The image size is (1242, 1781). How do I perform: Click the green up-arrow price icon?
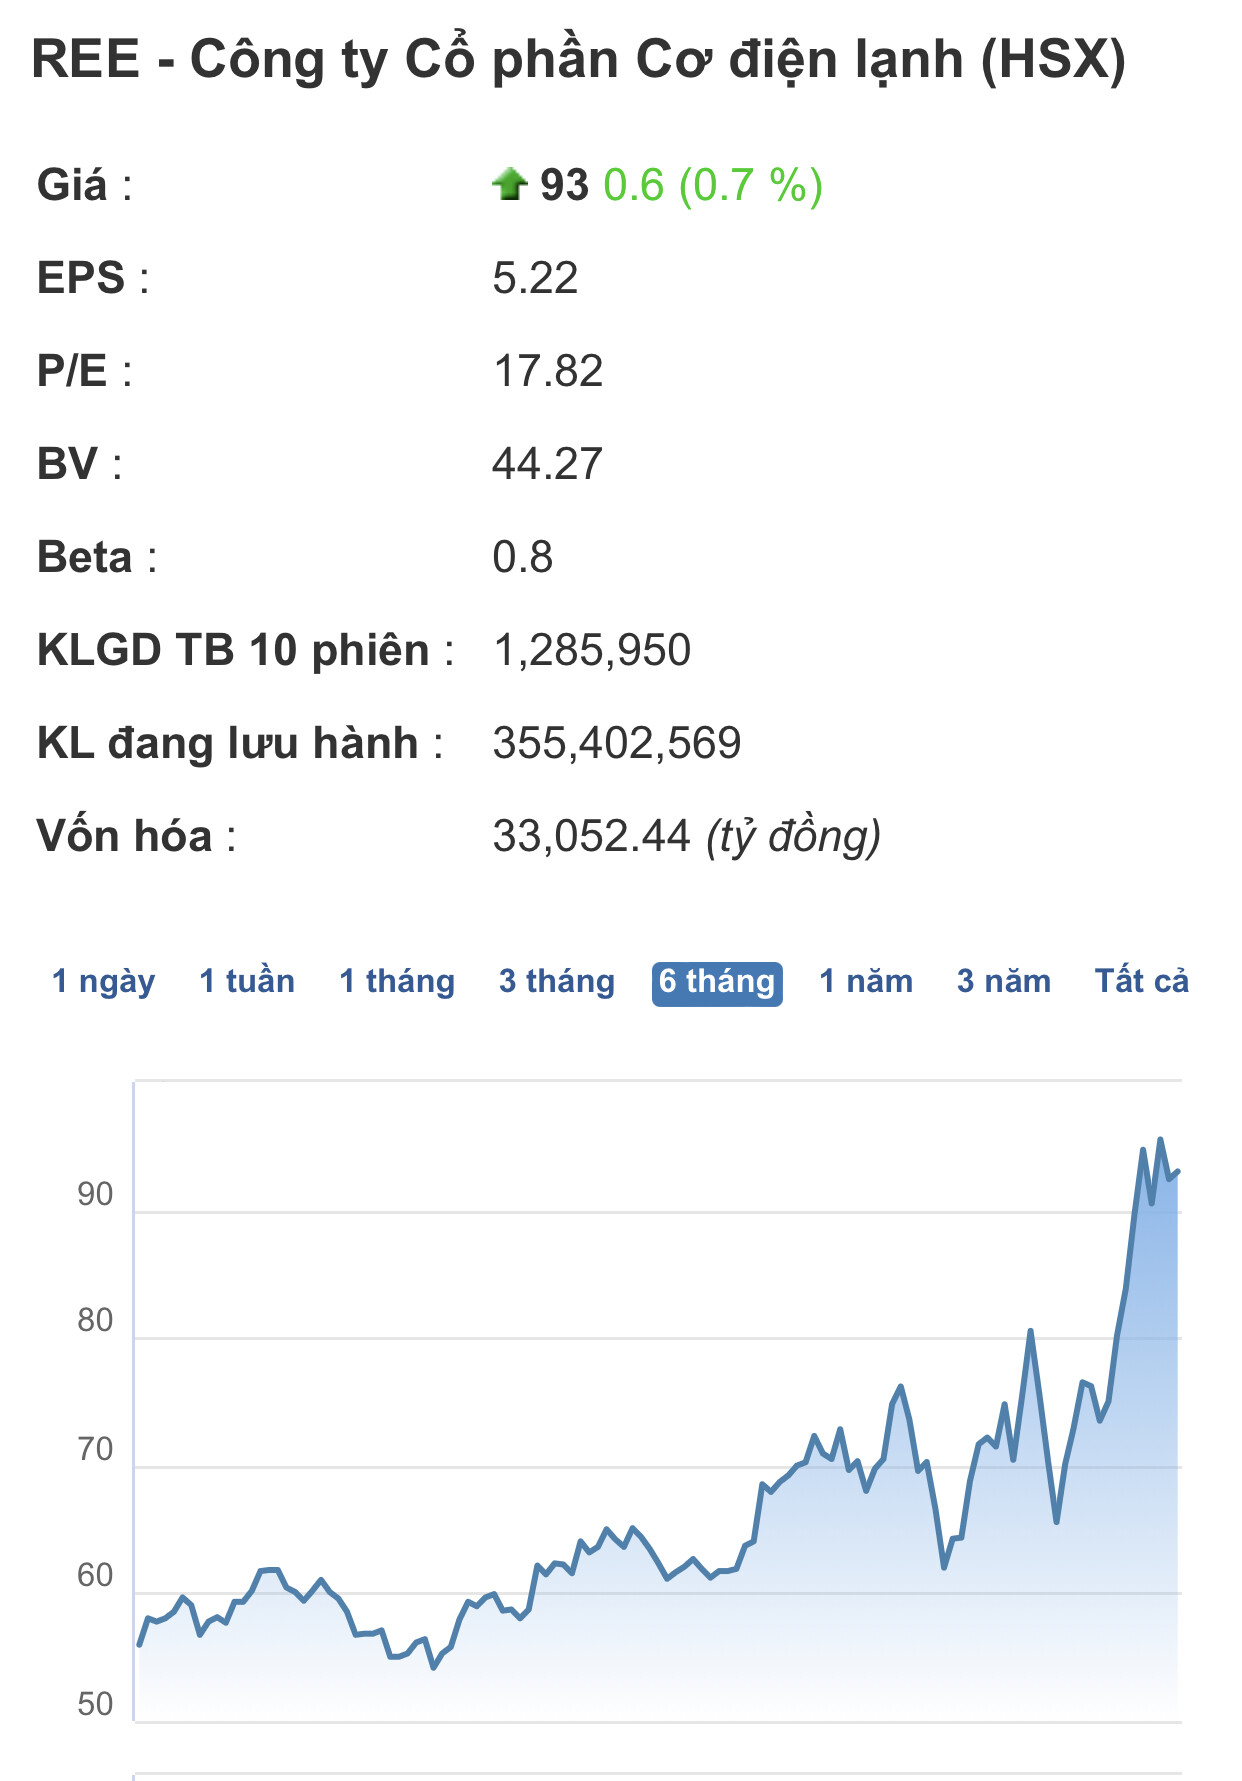tap(509, 184)
